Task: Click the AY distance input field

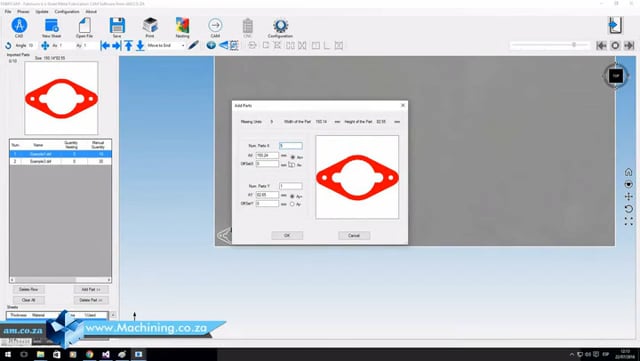Action: [267, 195]
